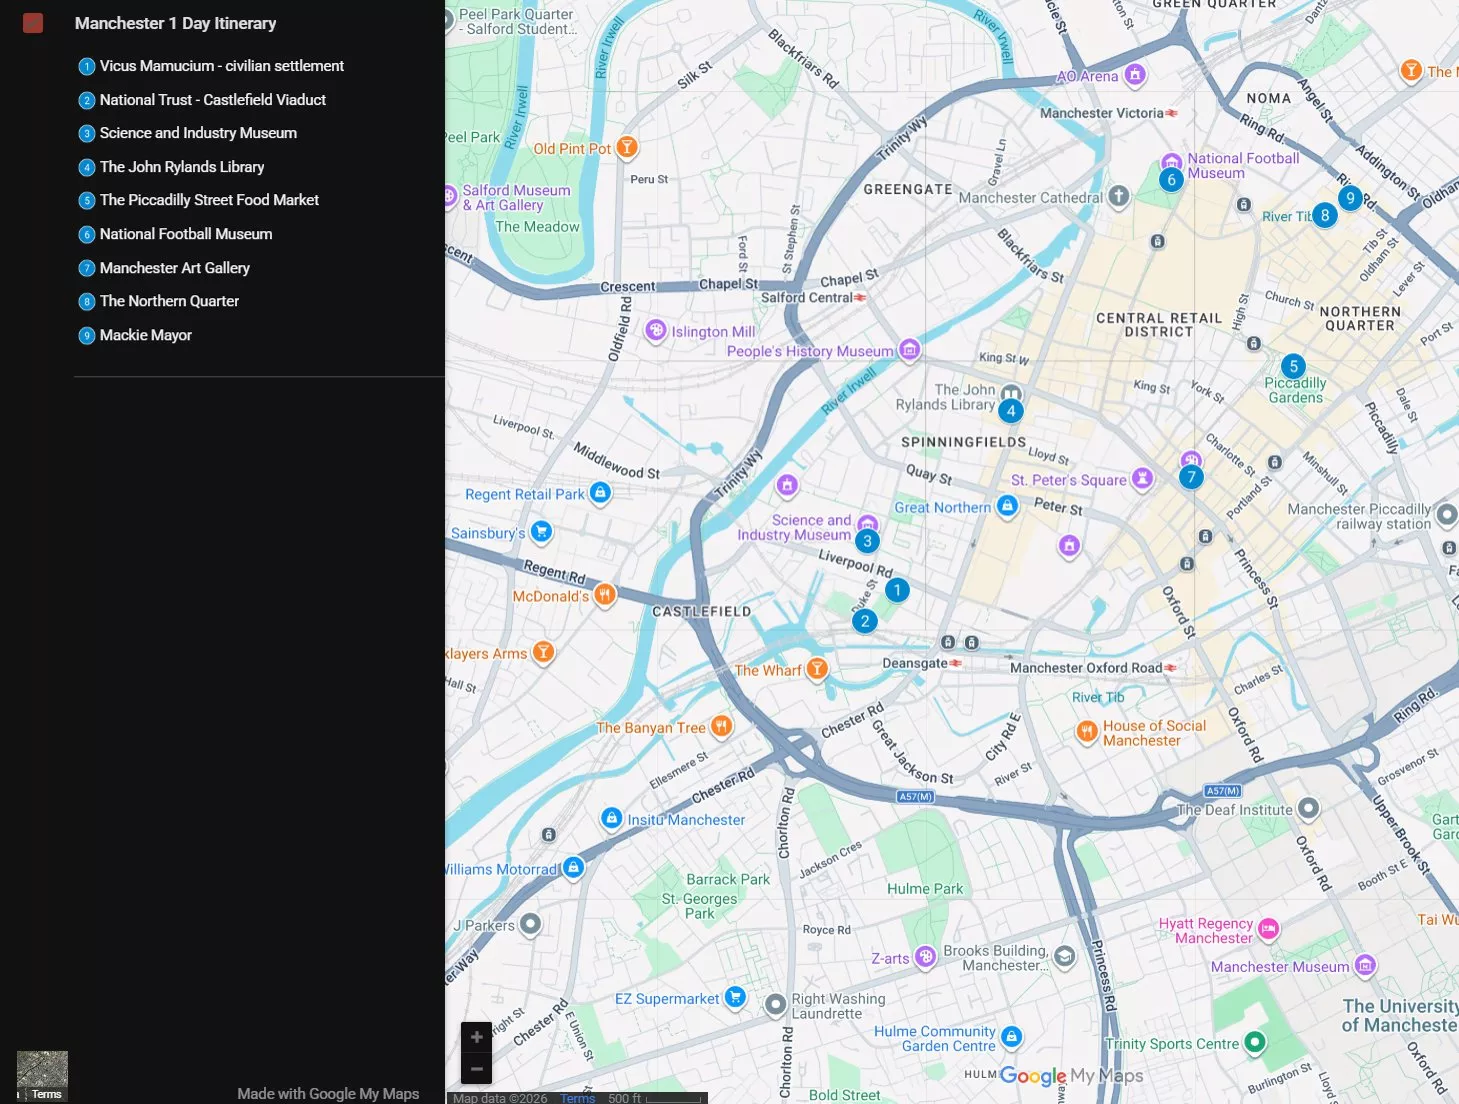The image size is (1459, 1104).
Task: Click The Deaf Institute pin icon
Action: click(x=1308, y=808)
